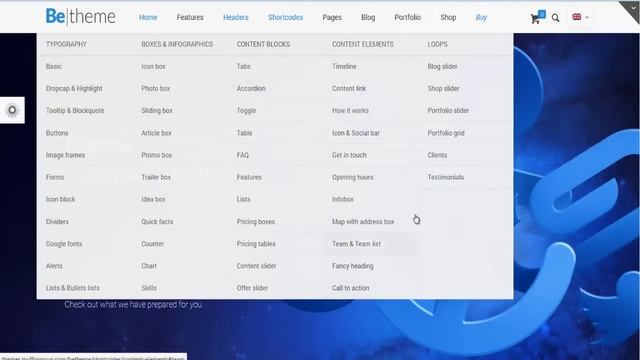Open Dividers shortcode
Viewport: 640px width, 360px height.
pos(57,222)
